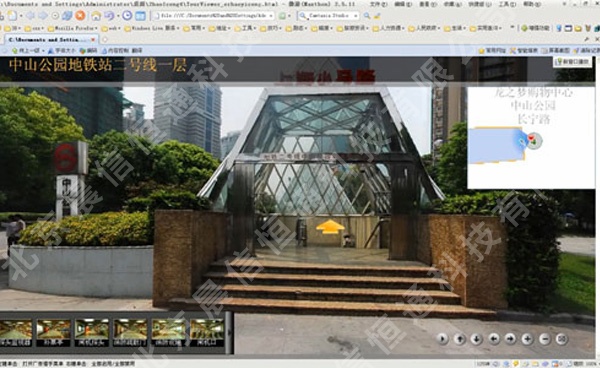
Task: Open the 工具 menu in the menu bar
Action: click(x=507, y=4)
